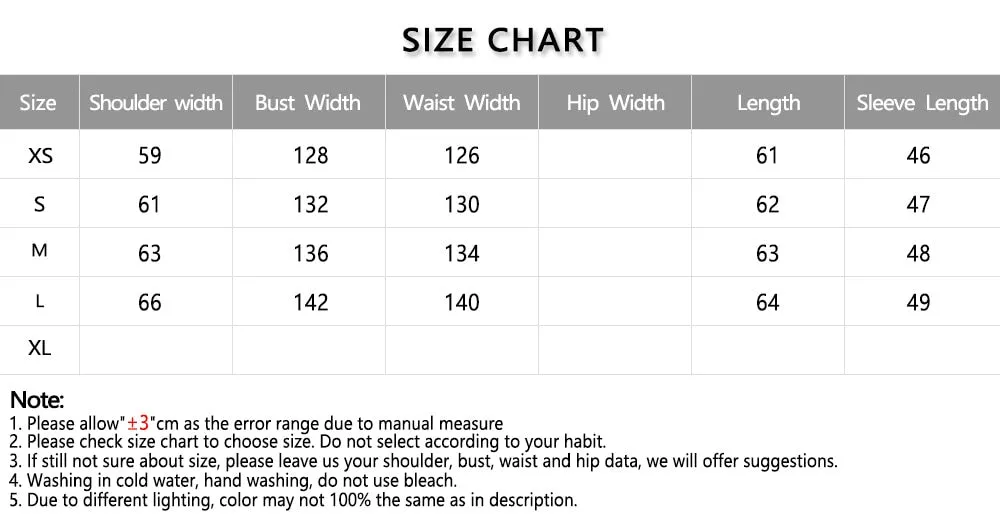The width and height of the screenshot is (1000, 522).
Task: Click the Hip Width column header
Action: [615, 103]
